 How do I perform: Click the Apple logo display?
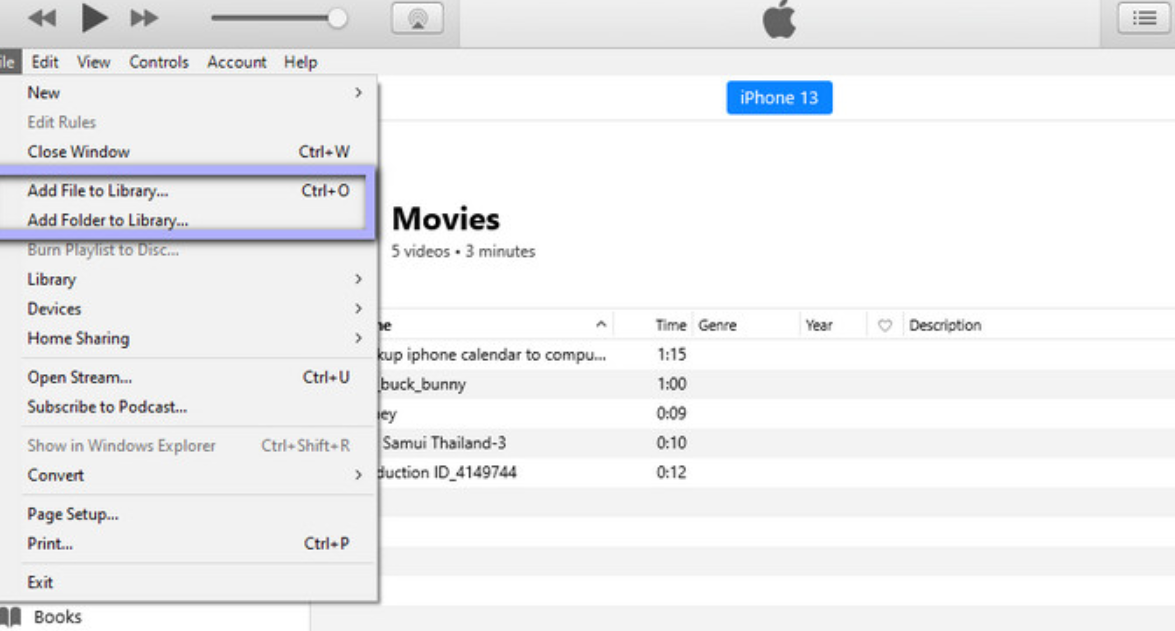tap(779, 19)
